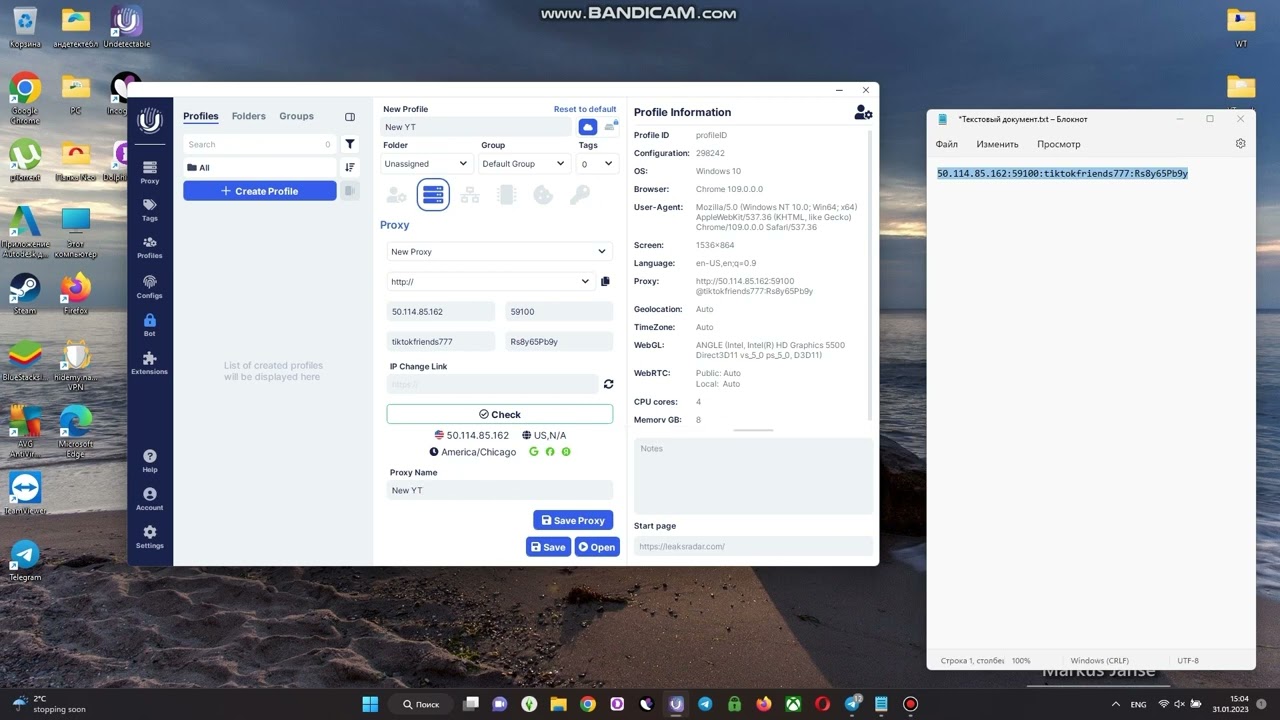Click the Save Proxy button
The image size is (1280, 720).
click(x=573, y=520)
